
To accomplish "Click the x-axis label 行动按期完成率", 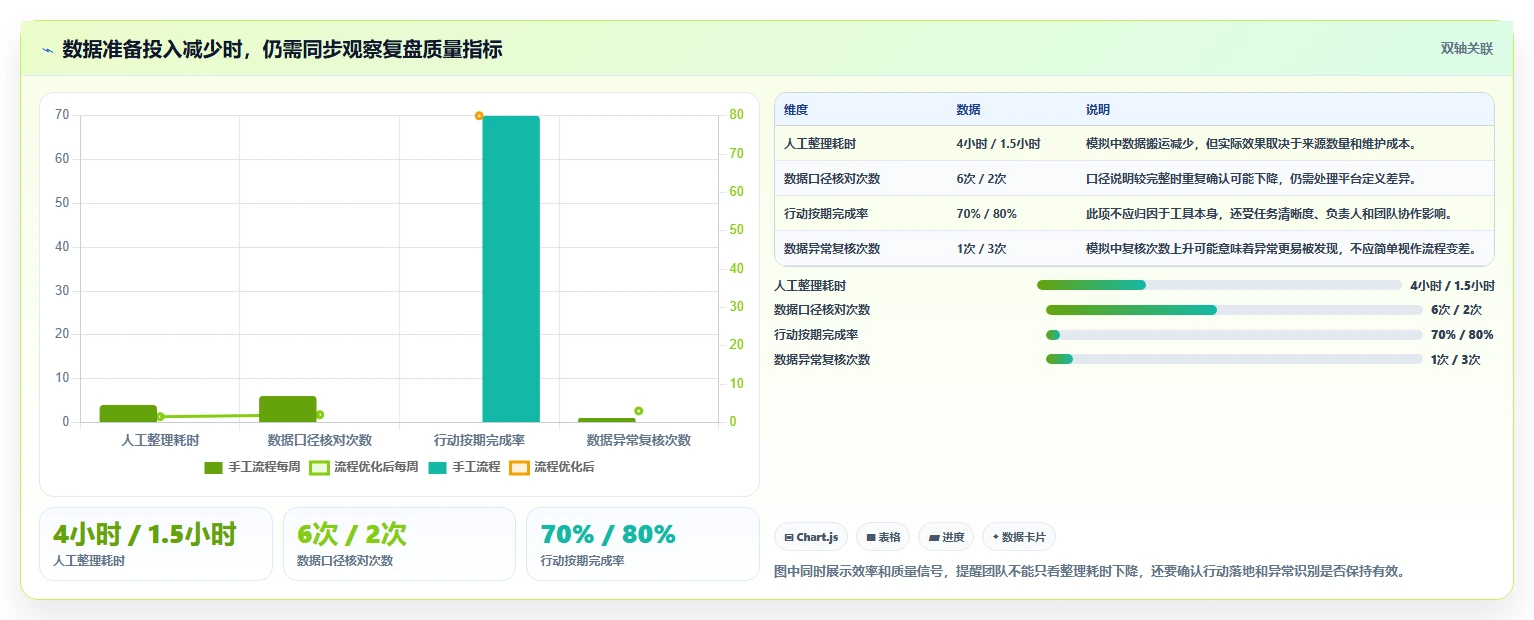I will click(x=479, y=440).
